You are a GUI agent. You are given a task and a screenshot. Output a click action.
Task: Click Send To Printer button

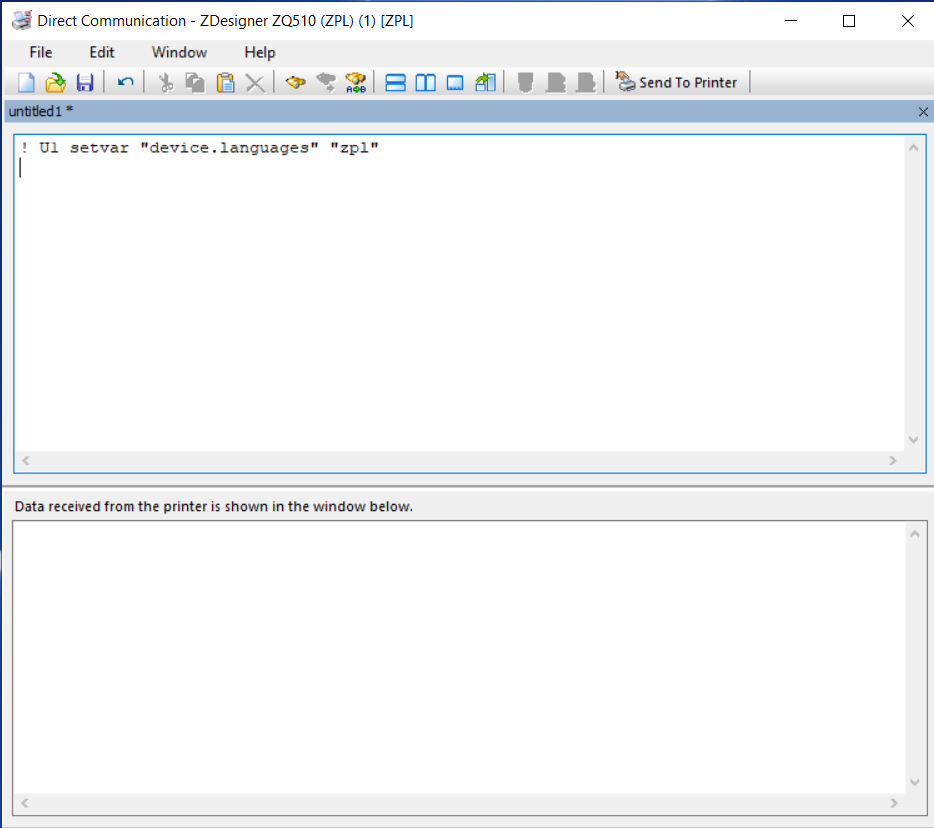[x=677, y=83]
